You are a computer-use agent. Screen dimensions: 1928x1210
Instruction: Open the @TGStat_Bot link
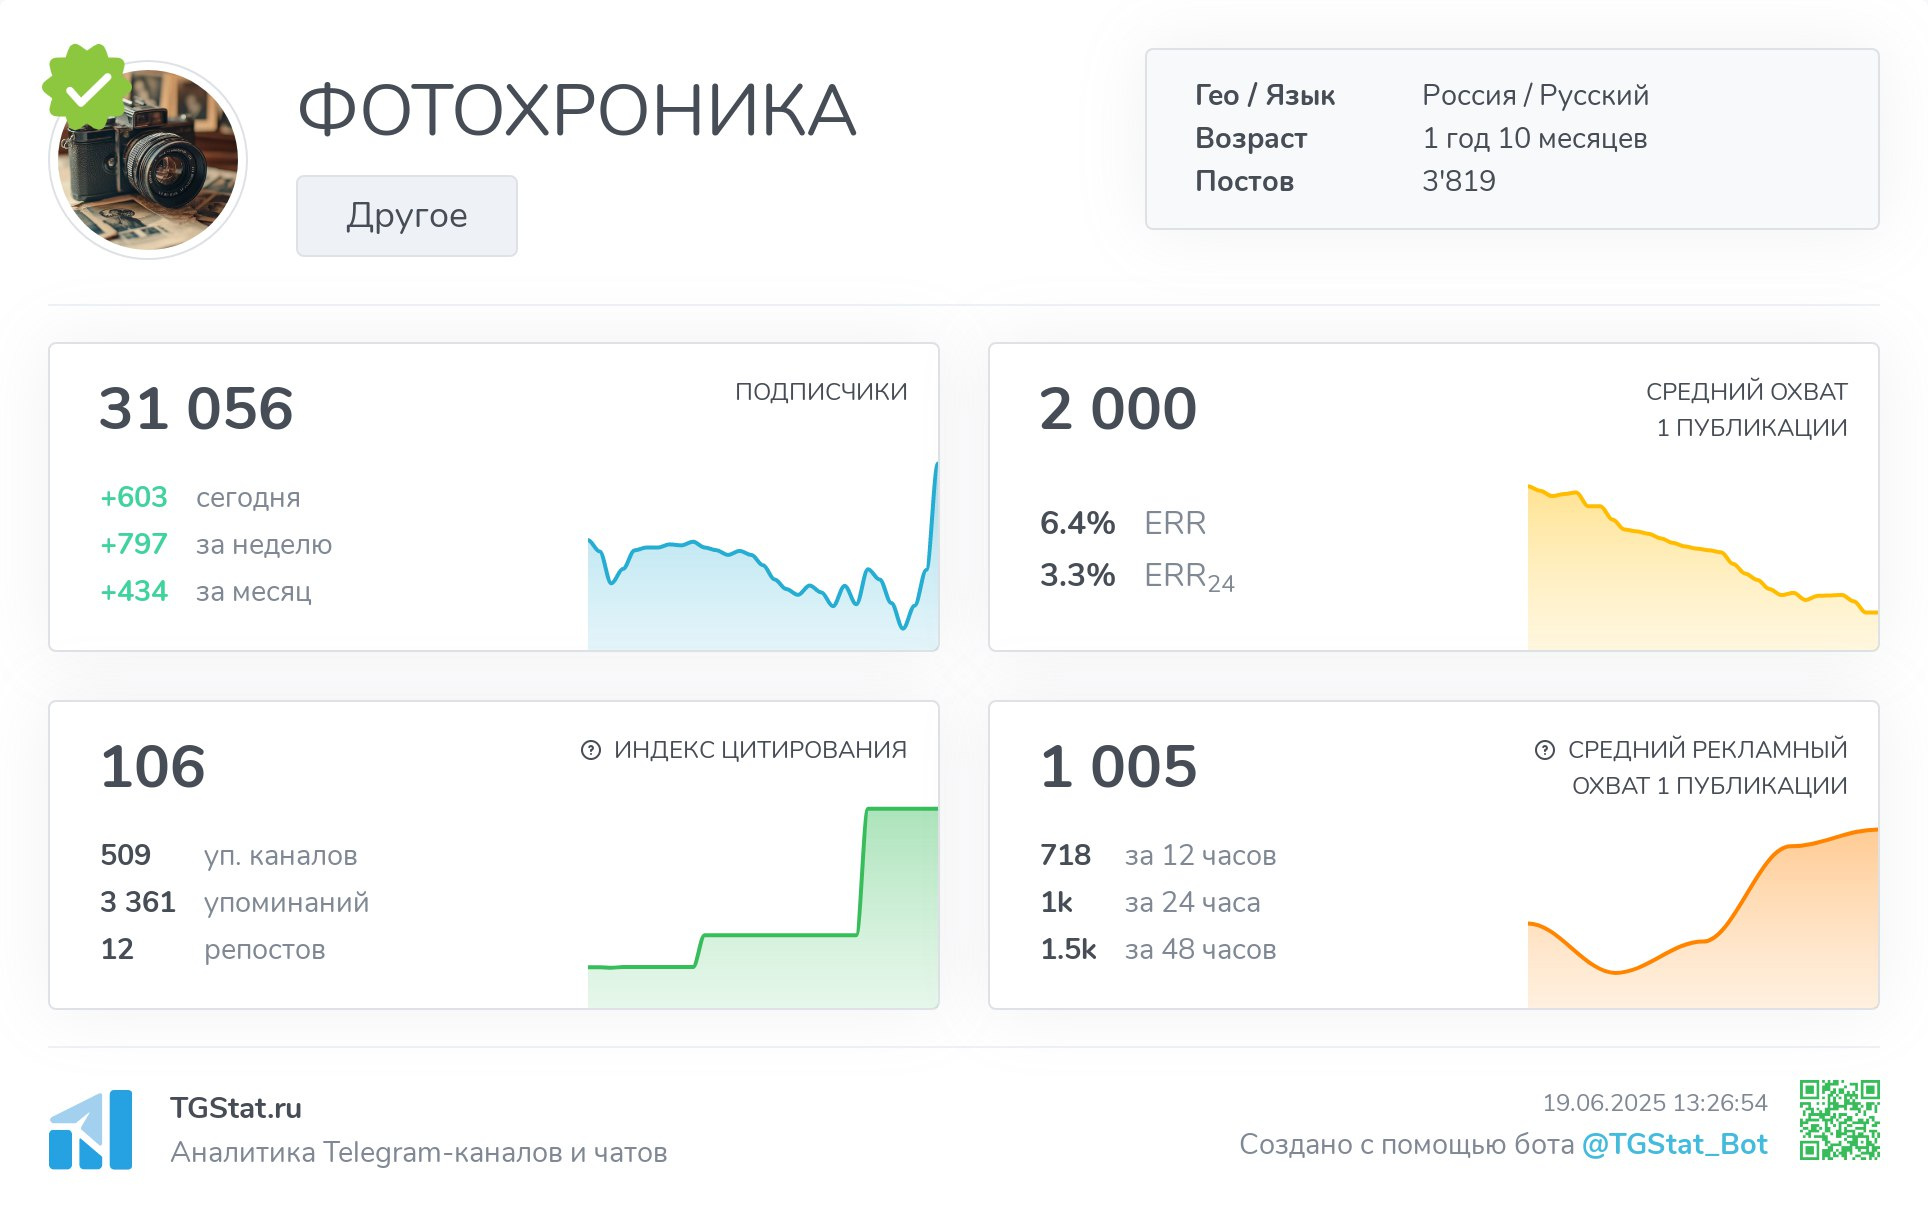click(x=1674, y=1144)
